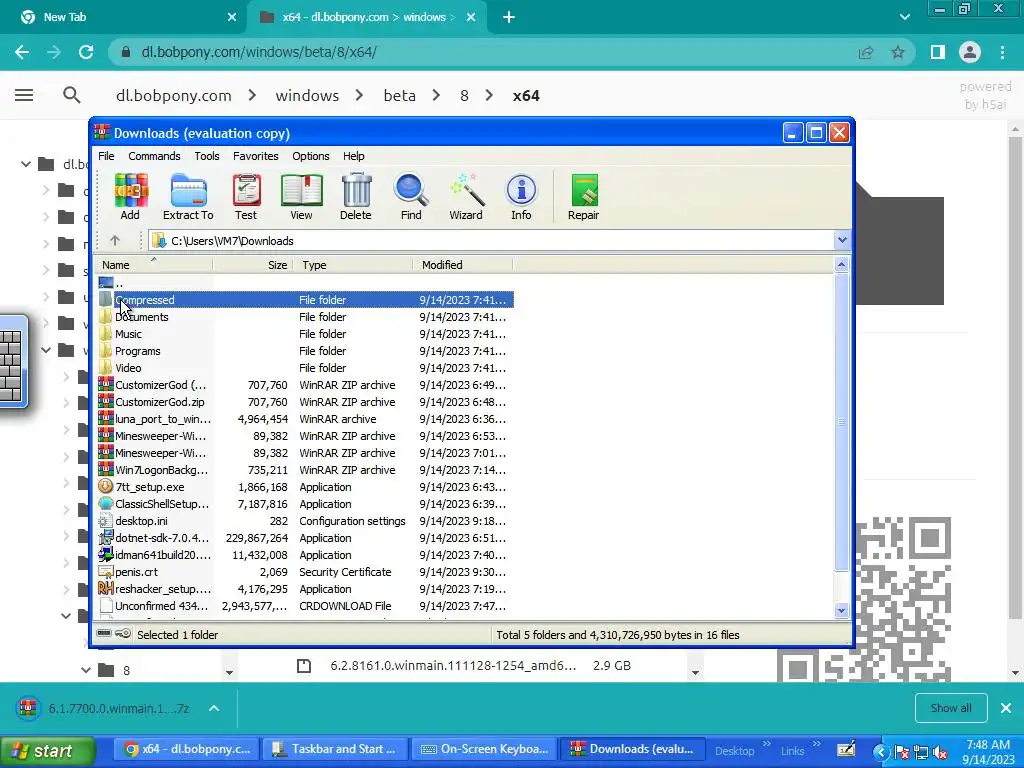This screenshot has width=1024, height=768.
Task: Select the reshacker_setup file row
Action: (x=304, y=588)
